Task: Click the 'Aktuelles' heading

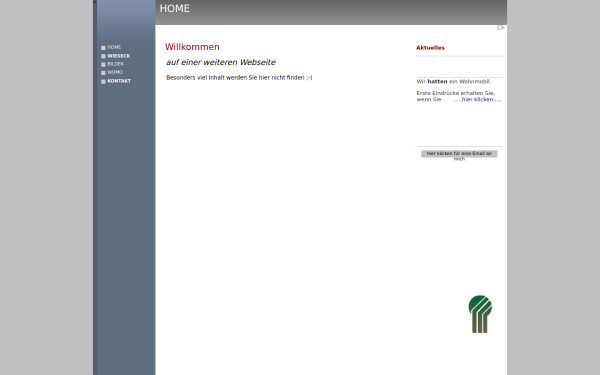Action: (x=430, y=48)
